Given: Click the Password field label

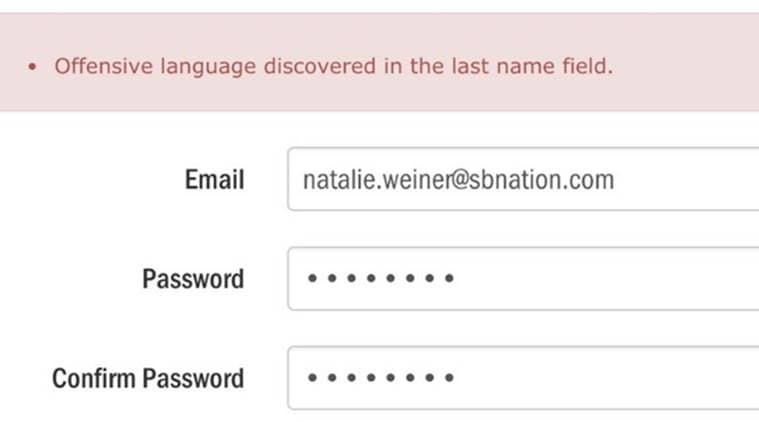Looking at the screenshot, I should coord(193,278).
